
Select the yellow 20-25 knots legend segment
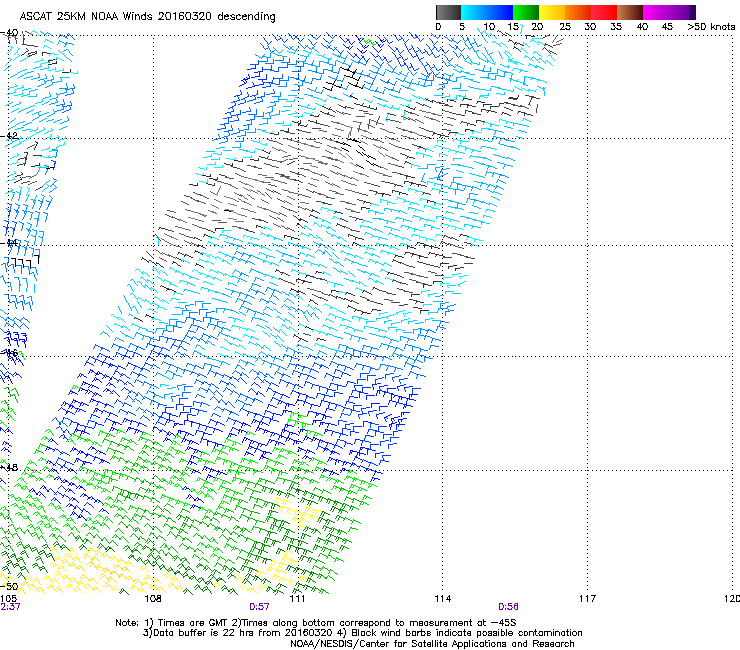pyautogui.click(x=552, y=12)
